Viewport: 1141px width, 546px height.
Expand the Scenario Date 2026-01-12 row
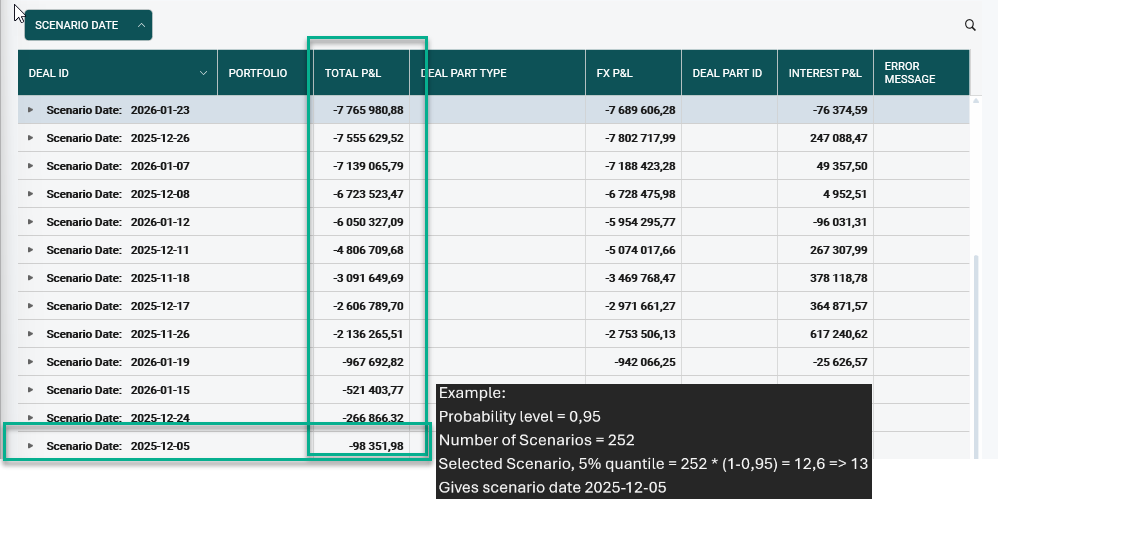[30, 222]
